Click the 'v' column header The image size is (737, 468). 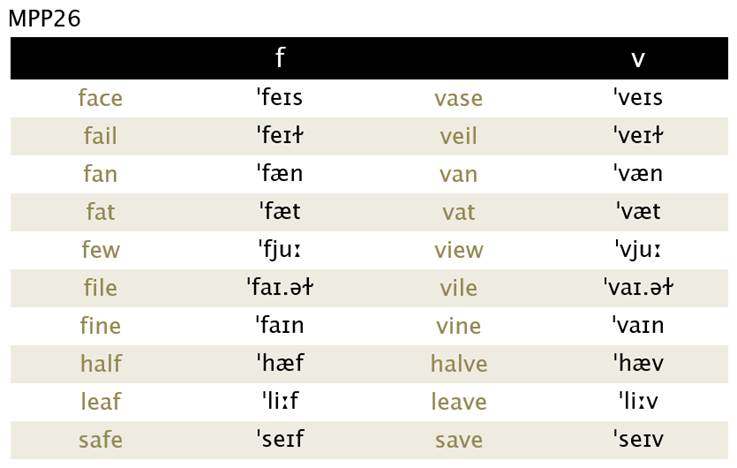click(638, 59)
